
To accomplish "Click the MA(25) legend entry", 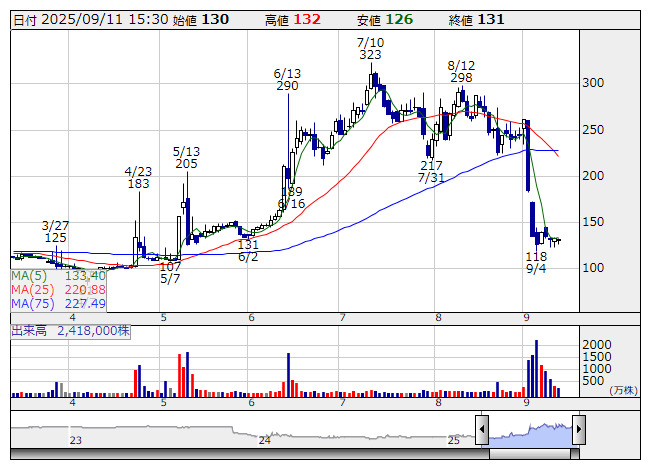I will coord(58,289).
